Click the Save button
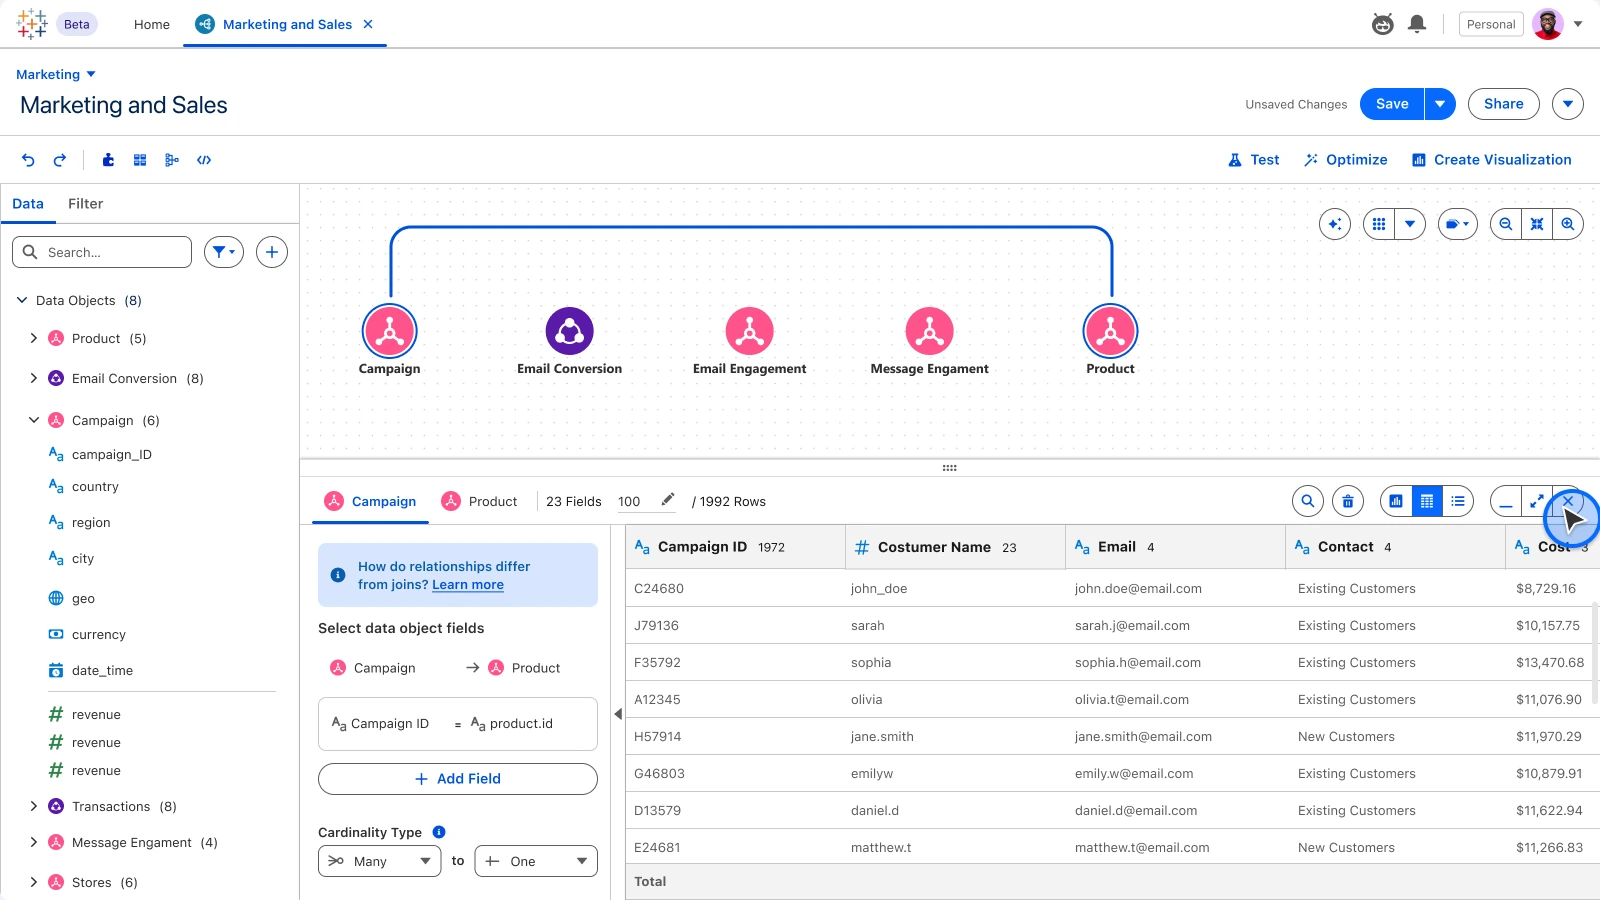 [1392, 104]
